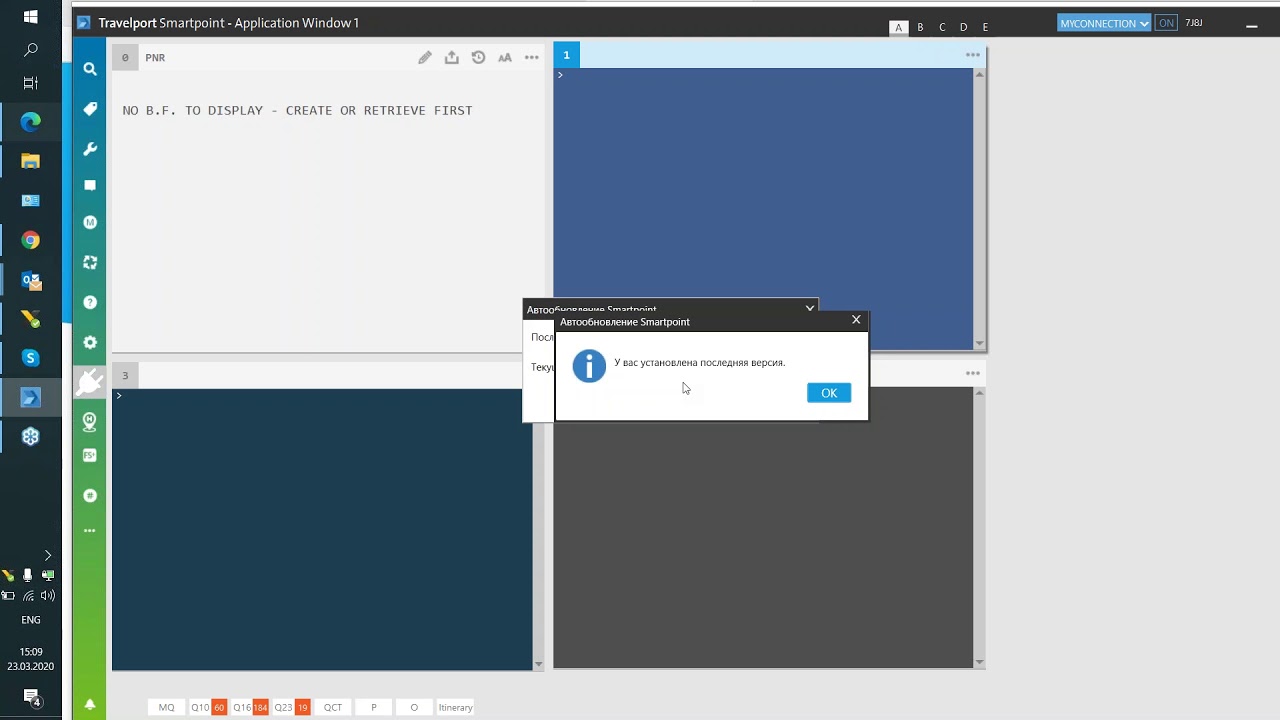Viewport: 1280px width, 720px height.
Task: Switch to work area A
Action: (x=899, y=28)
